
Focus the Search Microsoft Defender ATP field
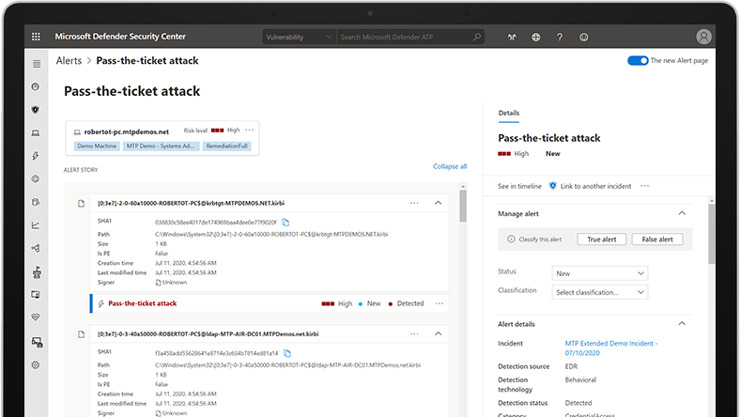pos(404,37)
